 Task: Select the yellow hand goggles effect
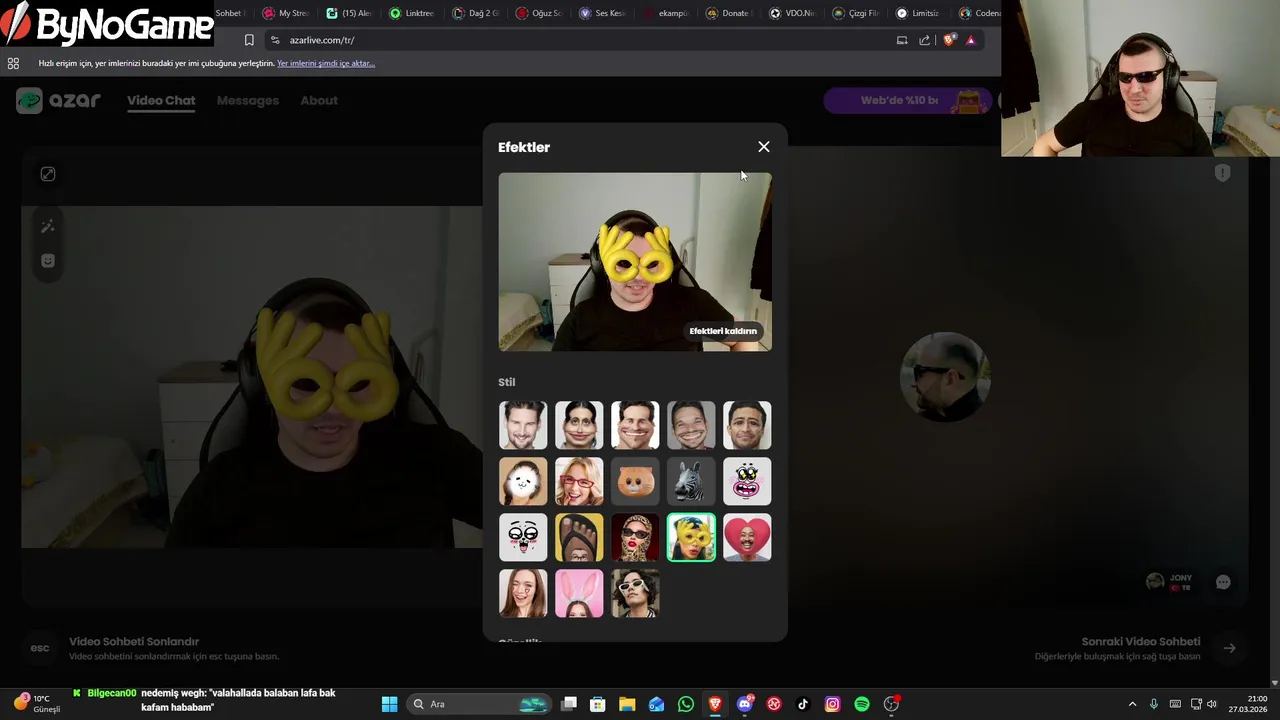coord(691,538)
